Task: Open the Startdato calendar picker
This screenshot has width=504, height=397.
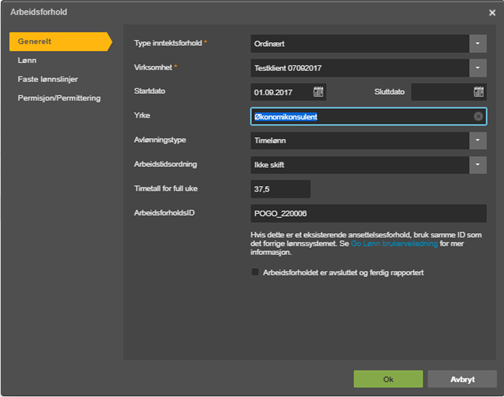Action: 318,92
